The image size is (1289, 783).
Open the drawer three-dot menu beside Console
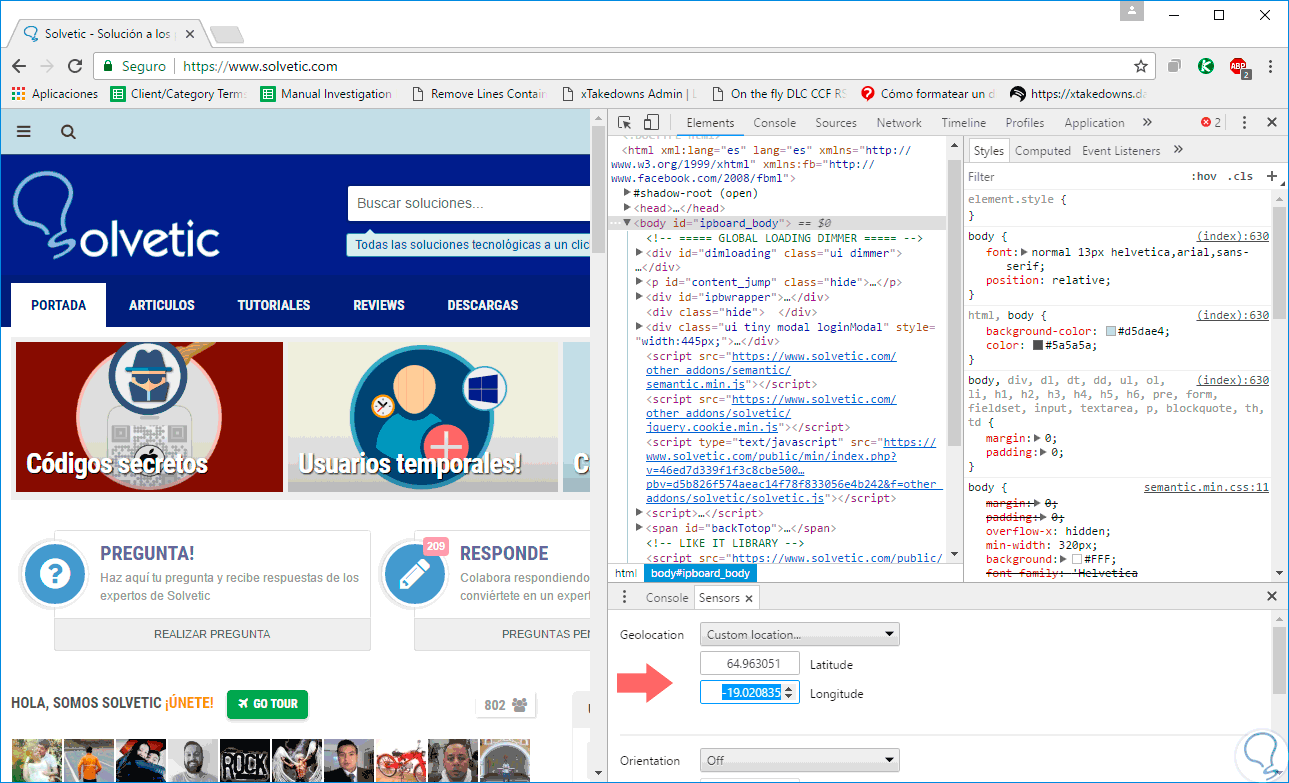coord(624,597)
